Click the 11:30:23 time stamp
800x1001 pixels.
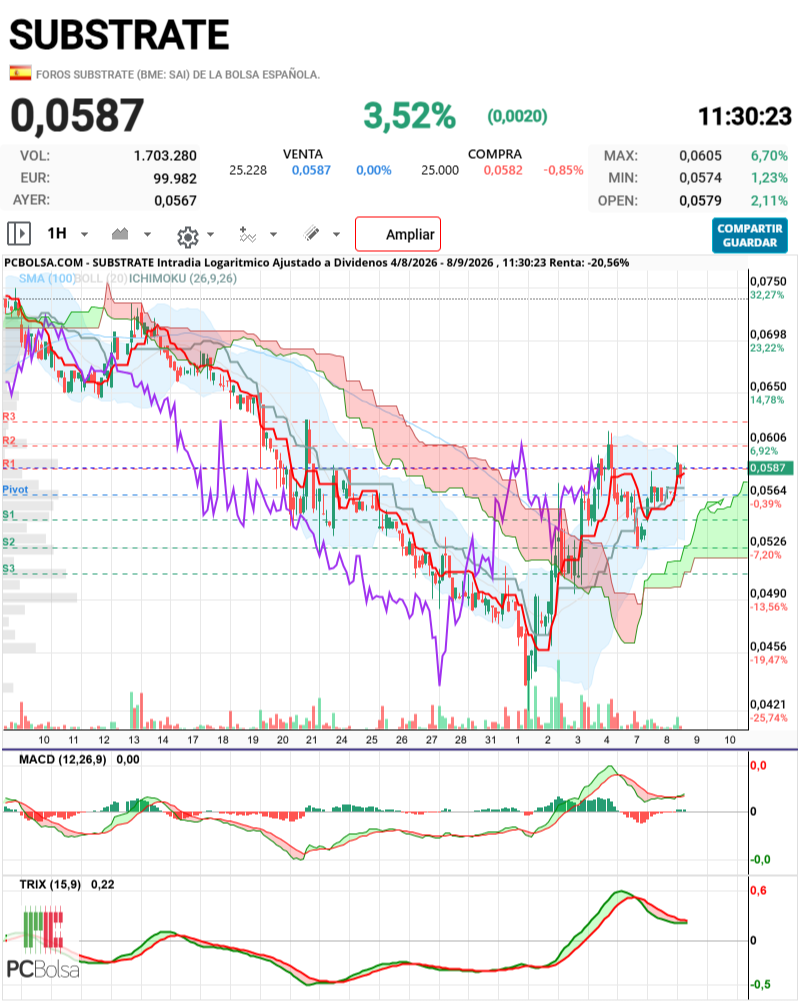coord(744,116)
